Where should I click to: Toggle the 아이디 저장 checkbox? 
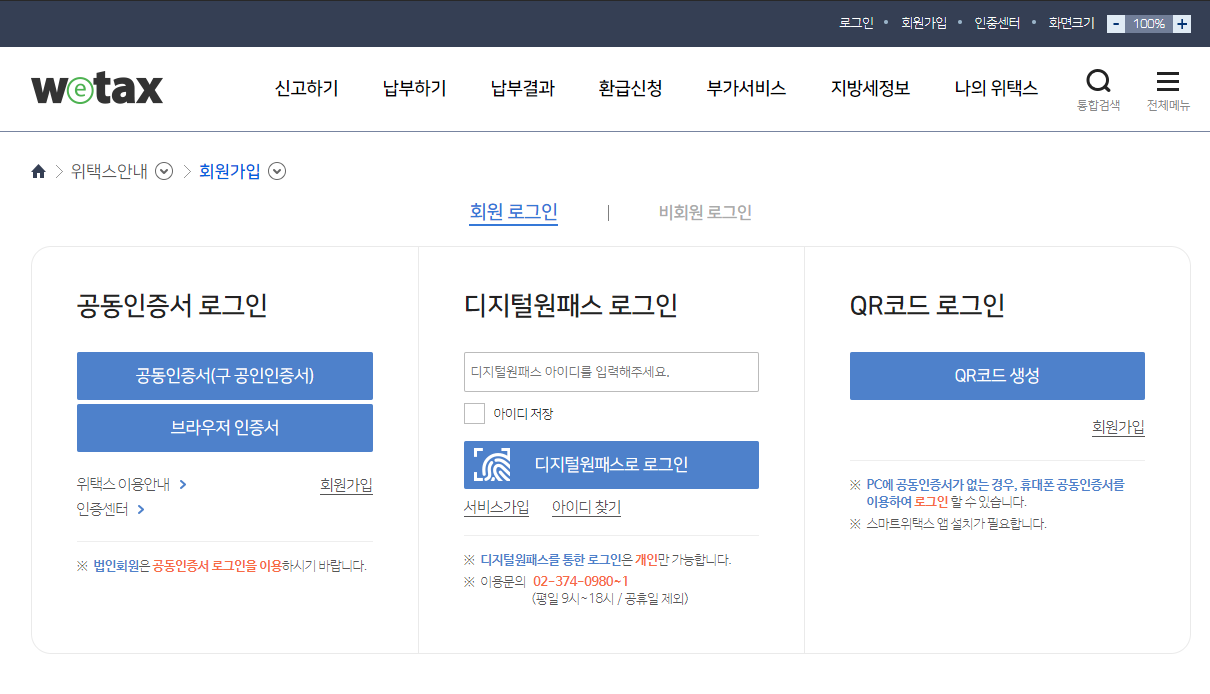[474, 413]
